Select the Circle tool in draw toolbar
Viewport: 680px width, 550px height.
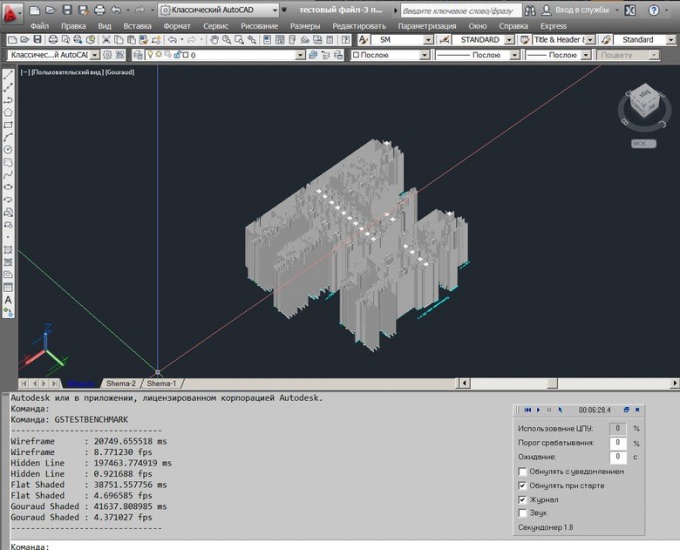tap(8, 150)
